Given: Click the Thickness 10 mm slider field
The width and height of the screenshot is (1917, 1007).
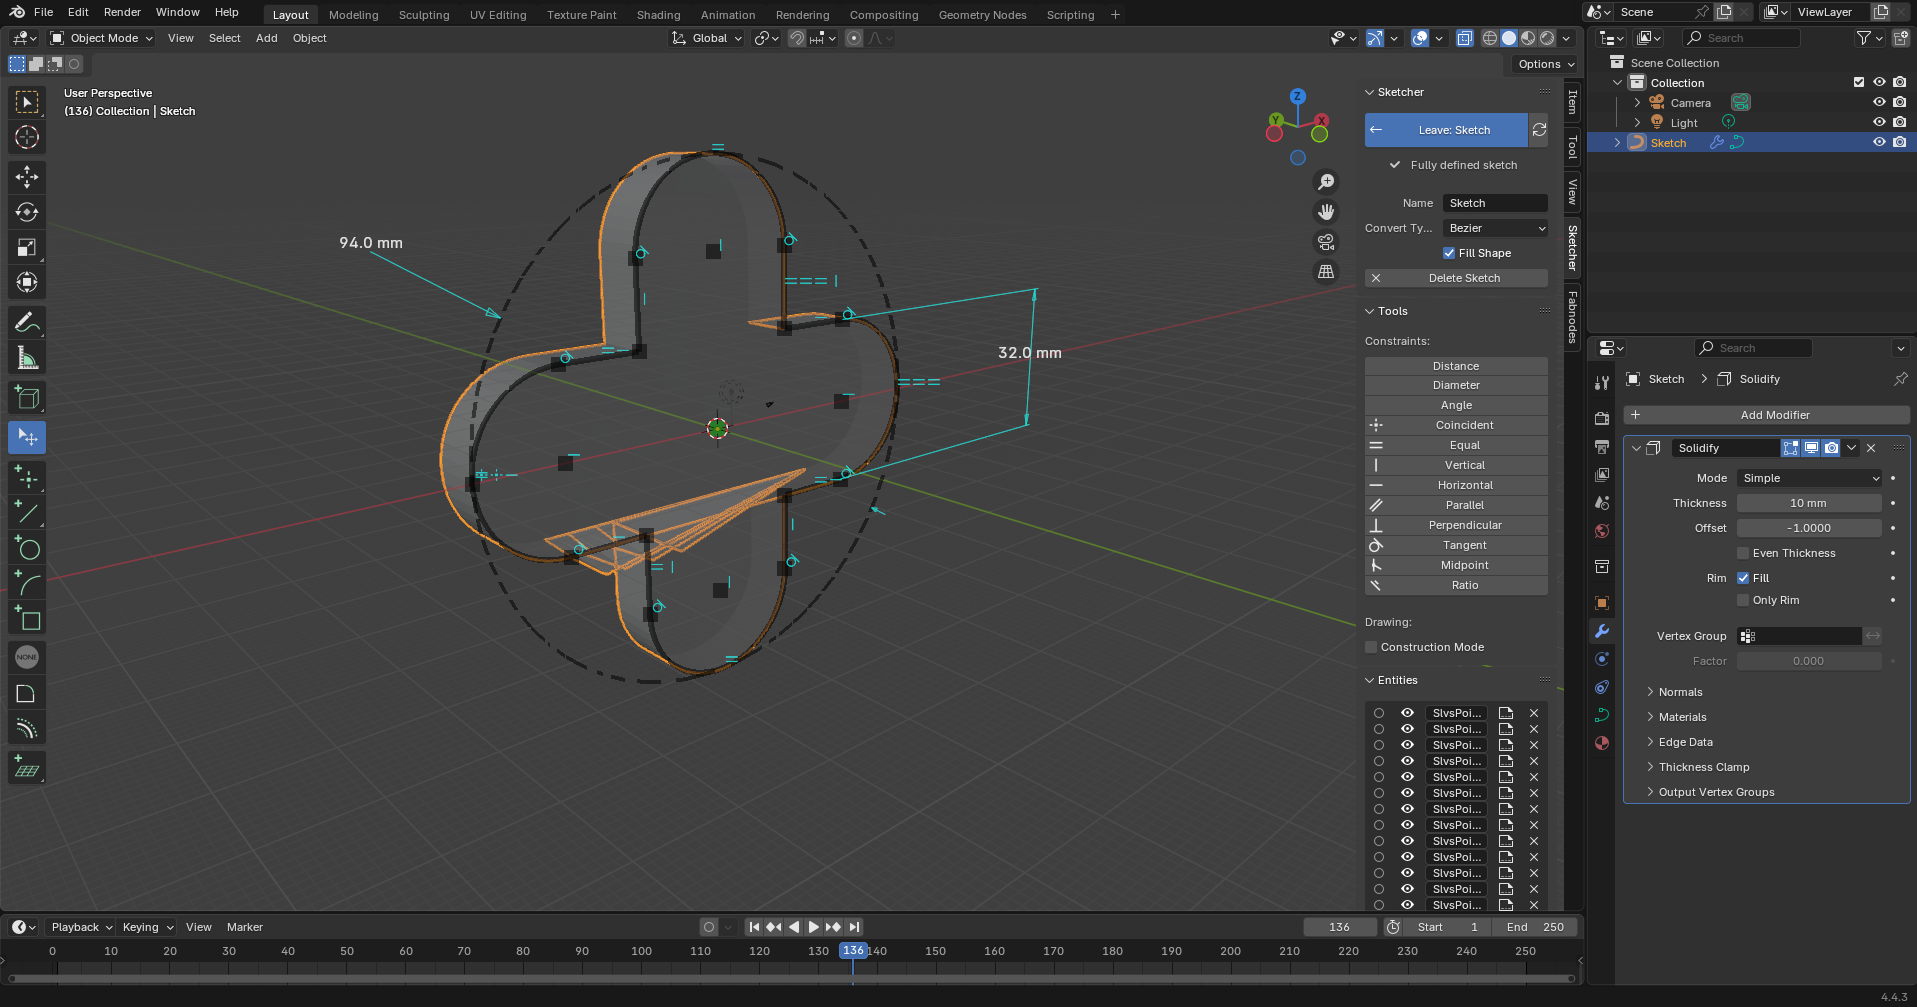Looking at the screenshot, I should tap(1808, 503).
